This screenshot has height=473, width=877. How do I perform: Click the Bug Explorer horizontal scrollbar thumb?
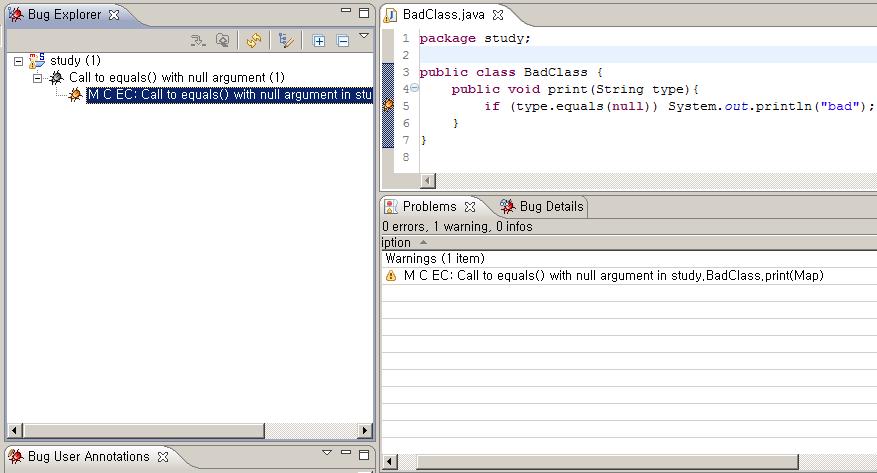coord(144,430)
